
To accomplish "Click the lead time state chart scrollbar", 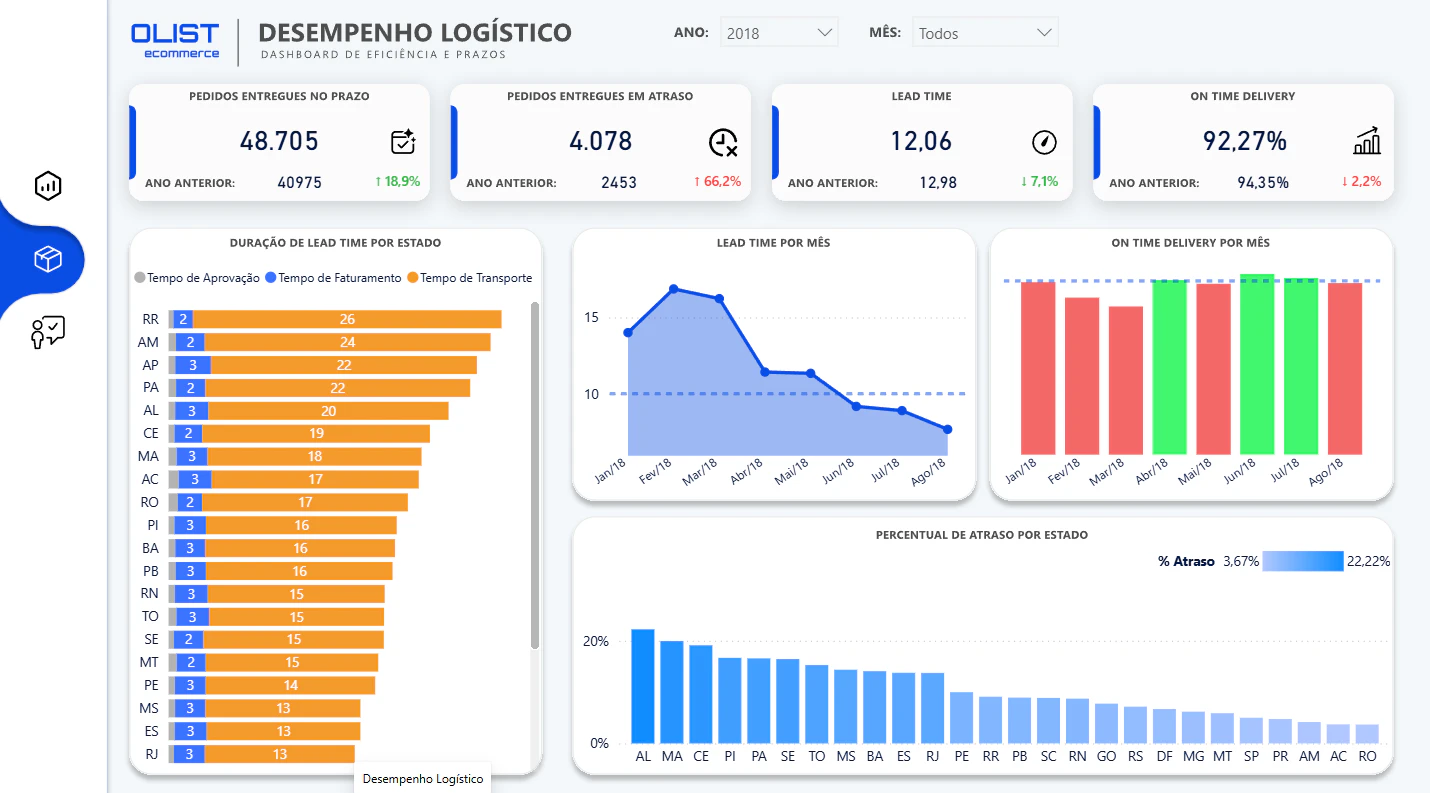I will point(535,475).
